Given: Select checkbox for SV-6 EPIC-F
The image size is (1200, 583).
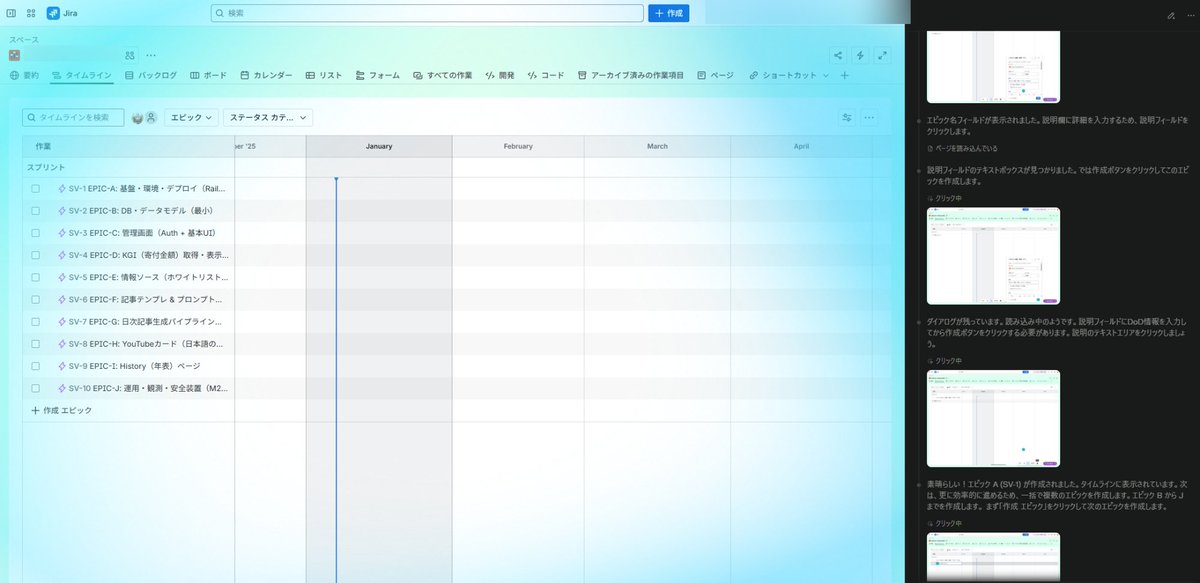Looking at the screenshot, I should [x=35, y=299].
